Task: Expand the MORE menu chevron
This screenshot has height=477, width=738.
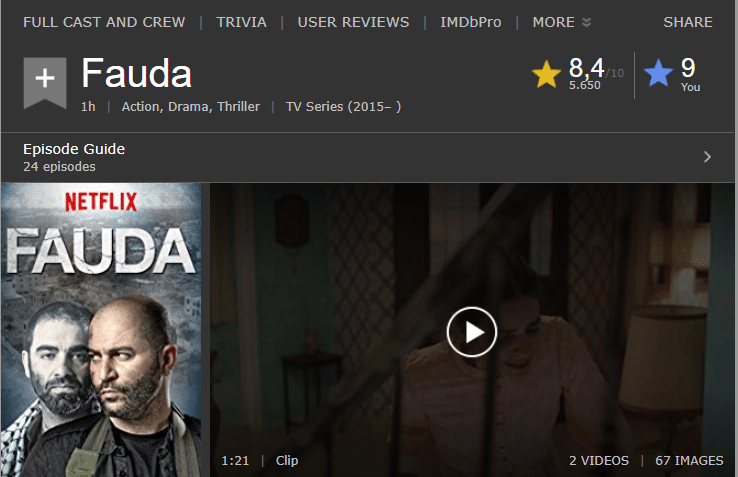Action: [586, 23]
